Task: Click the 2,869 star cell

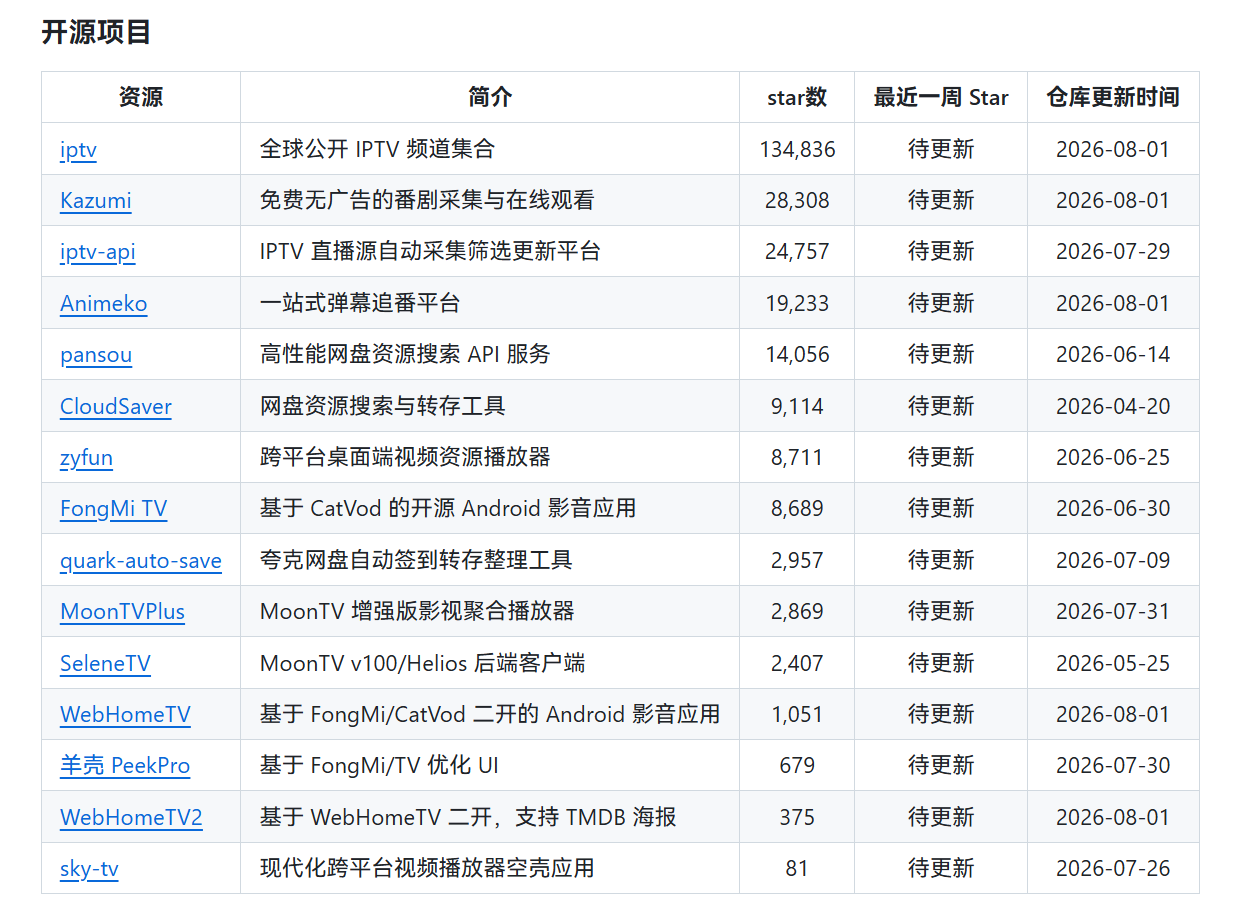Action: click(x=797, y=612)
